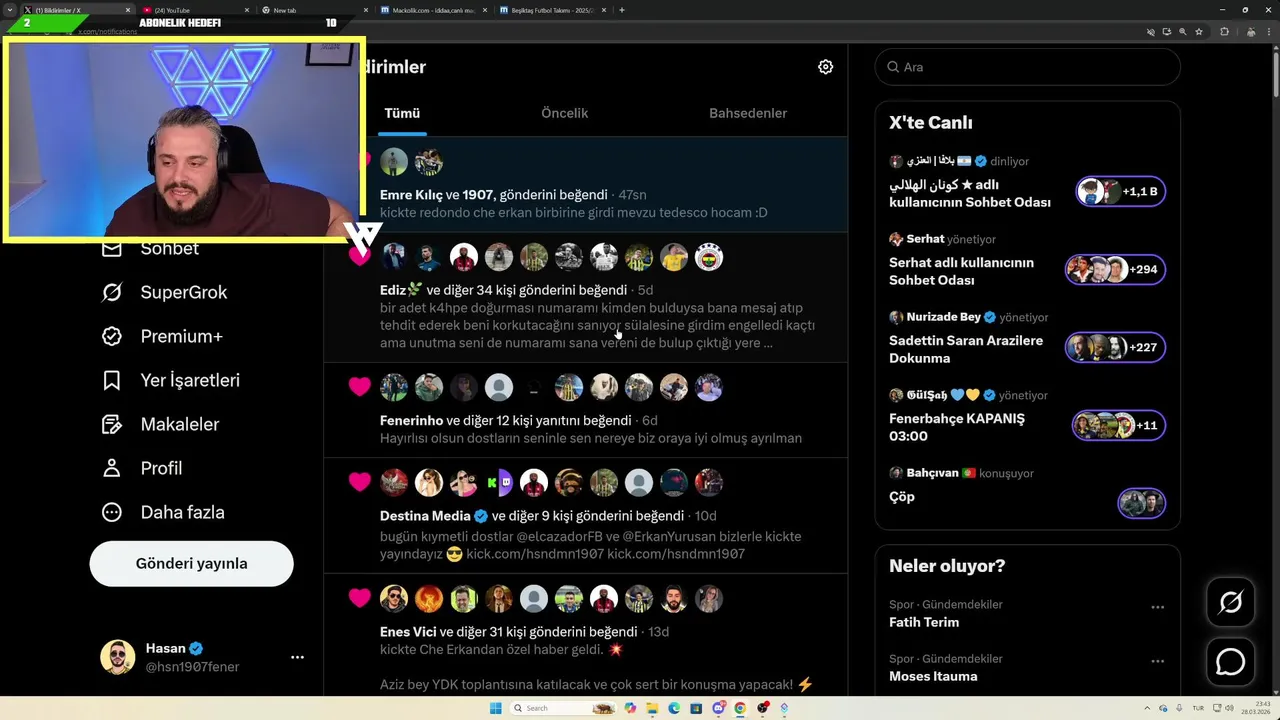Open SuperGrok from the sidebar

pyautogui.click(x=165, y=292)
